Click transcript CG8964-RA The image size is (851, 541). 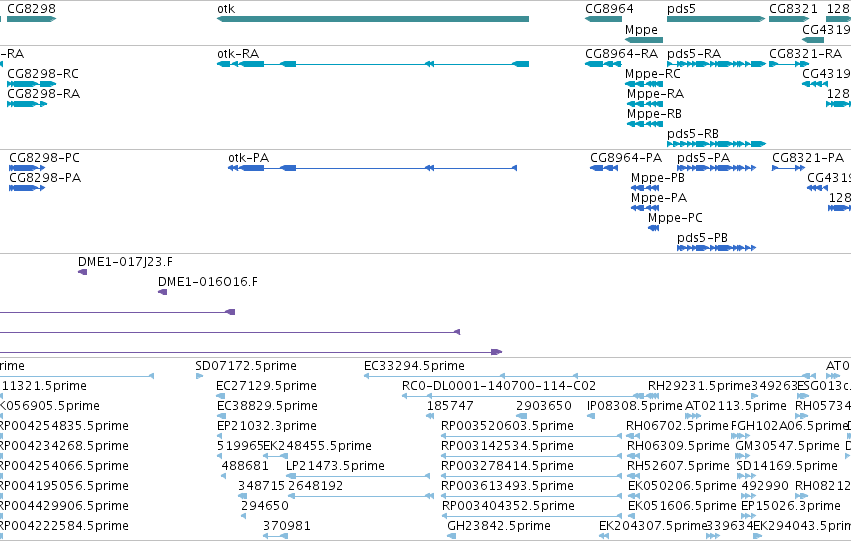(x=603, y=64)
